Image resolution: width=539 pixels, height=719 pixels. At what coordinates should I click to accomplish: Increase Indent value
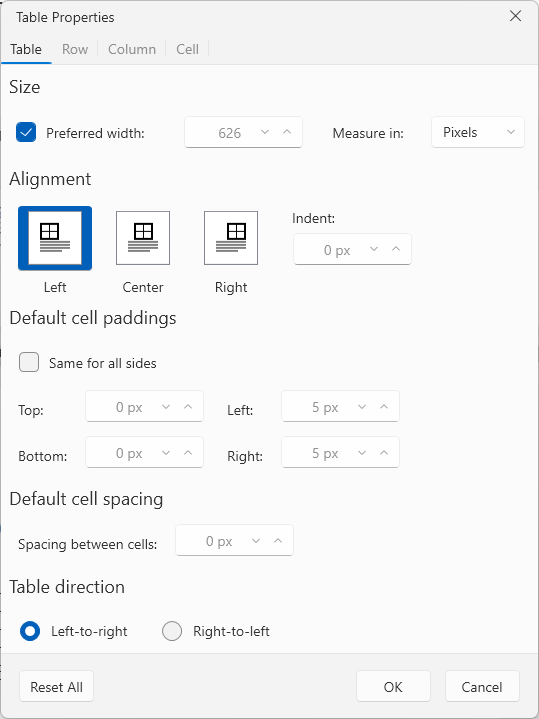(x=396, y=249)
